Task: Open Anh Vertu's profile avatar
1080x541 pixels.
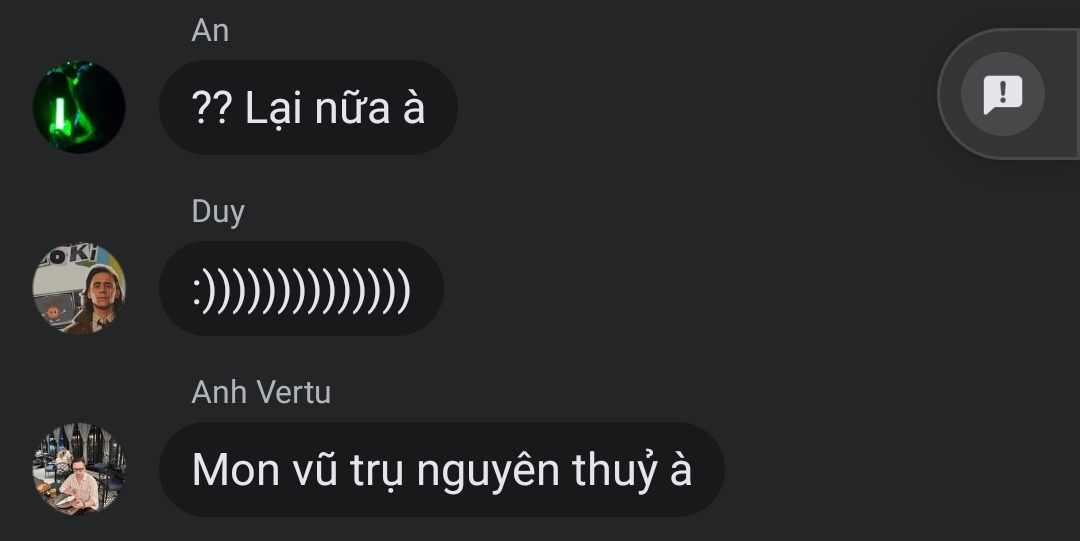Action: [x=79, y=469]
